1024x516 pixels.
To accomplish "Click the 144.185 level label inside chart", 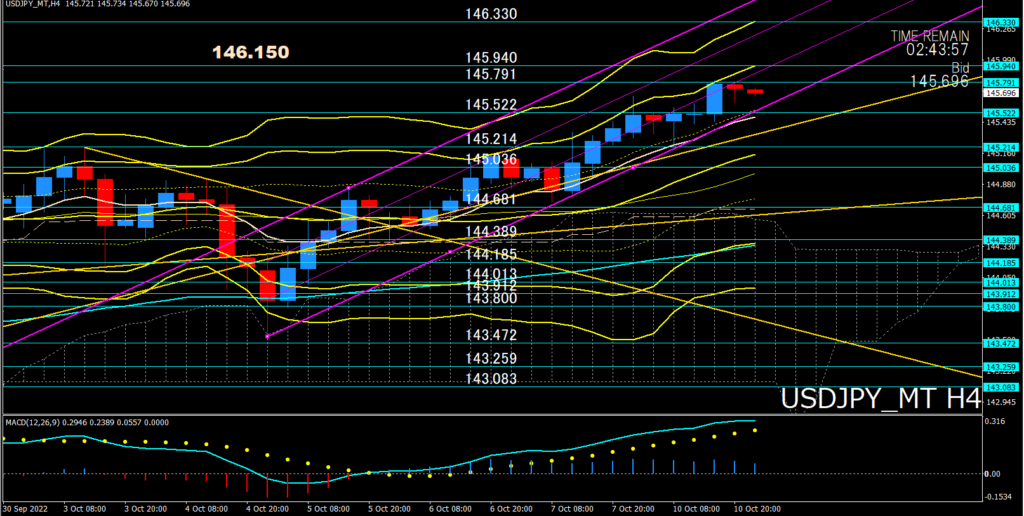I will pyautogui.click(x=491, y=255).
